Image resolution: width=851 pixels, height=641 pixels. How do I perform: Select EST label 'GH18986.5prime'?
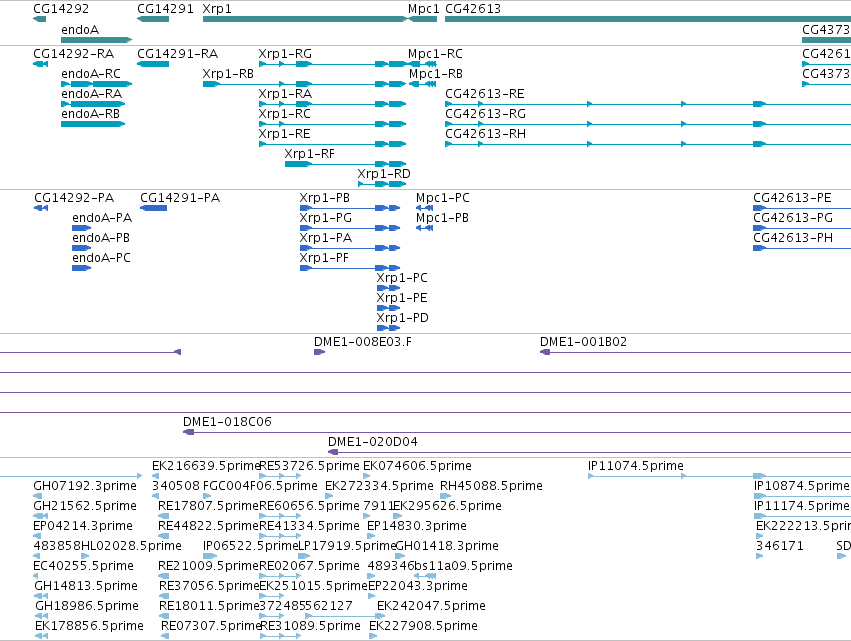87,607
